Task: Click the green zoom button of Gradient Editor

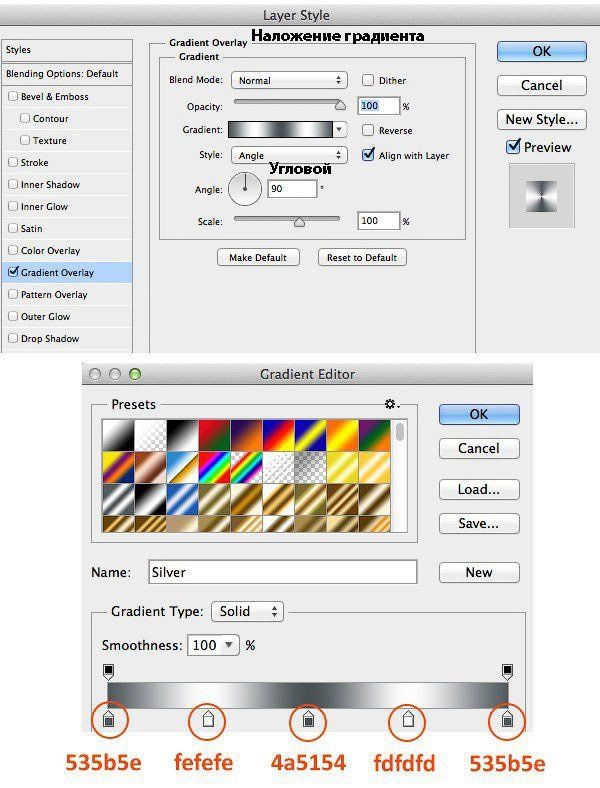Action: (x=135, y=374)
